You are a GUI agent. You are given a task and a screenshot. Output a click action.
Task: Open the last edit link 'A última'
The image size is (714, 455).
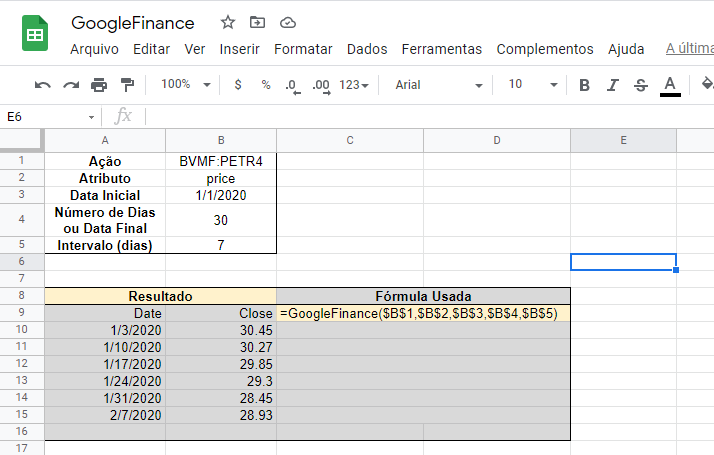(x=689, y=48)
